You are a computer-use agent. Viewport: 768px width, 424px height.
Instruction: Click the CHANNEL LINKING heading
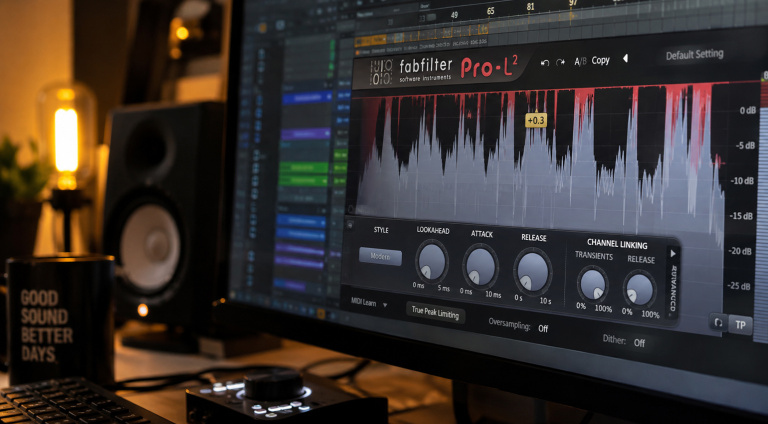pyautogui.click(x=617, y=244)
